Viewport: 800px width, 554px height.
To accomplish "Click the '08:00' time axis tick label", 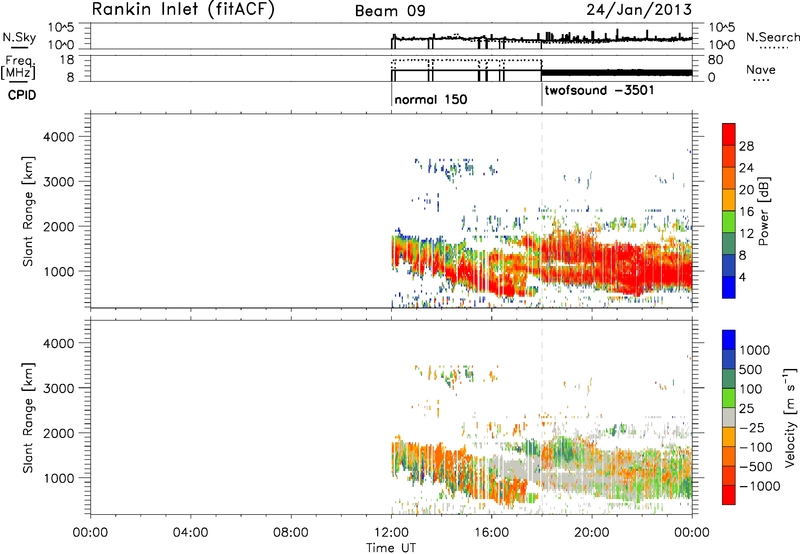I will 291,533.
